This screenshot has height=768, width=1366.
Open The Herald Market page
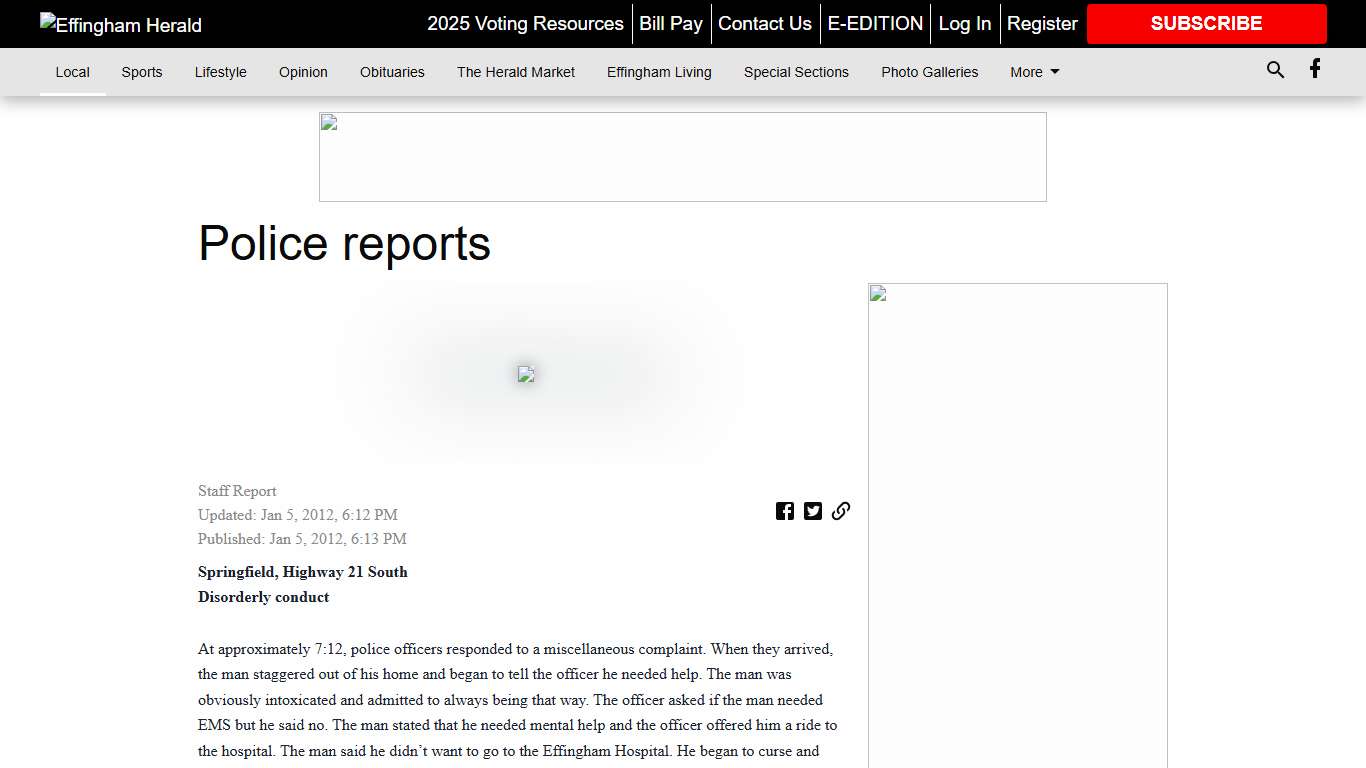516,72
